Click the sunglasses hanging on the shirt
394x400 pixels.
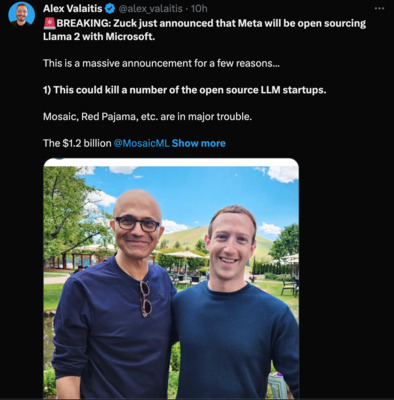pos(146,298)
